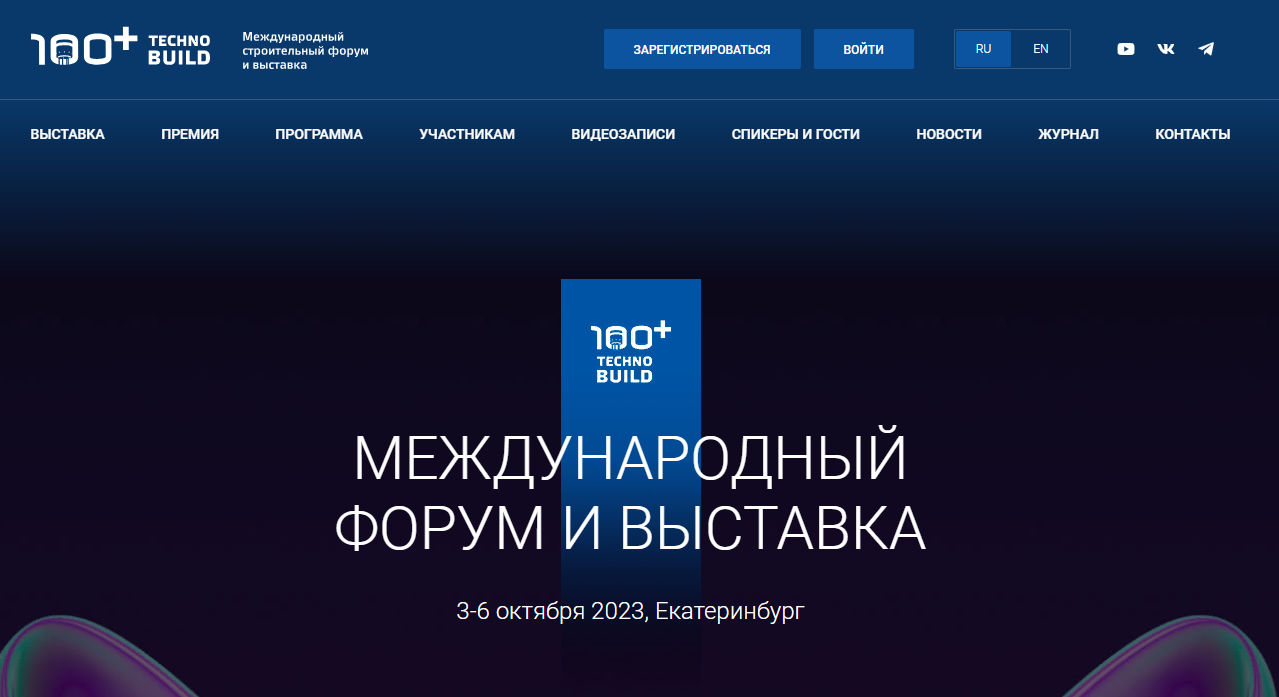Switch site language to EN
Screen dimensions: 1279x697
click(x=1040, y=49)
